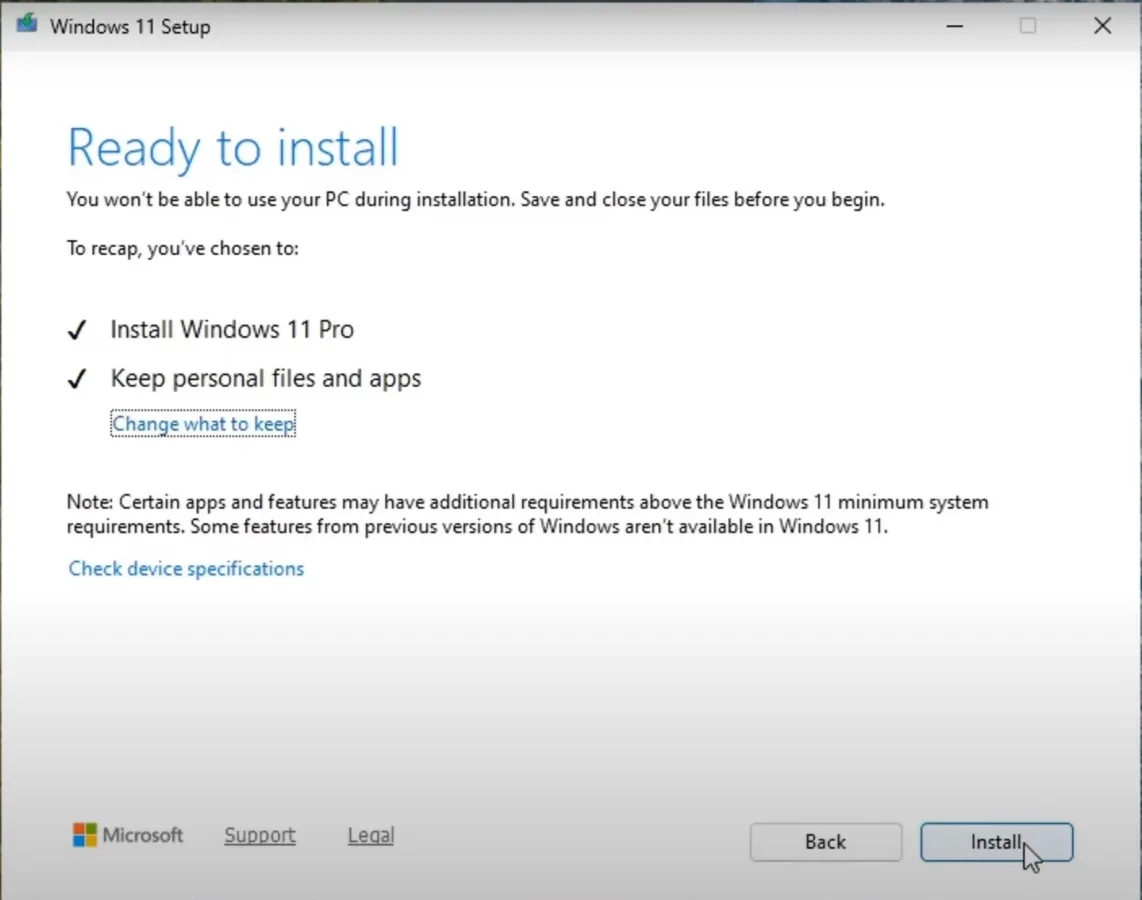Viewport: 1142px width, 900px height.
Task: Open the Support page link
Action: tap(259, 835)
